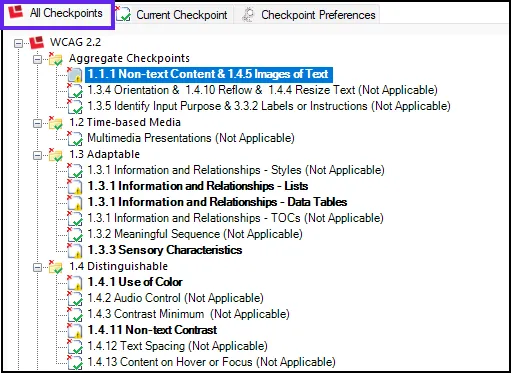511x373 pixels.
Task: Switch to the All Checkpoints tab
Action: [58, 15]
